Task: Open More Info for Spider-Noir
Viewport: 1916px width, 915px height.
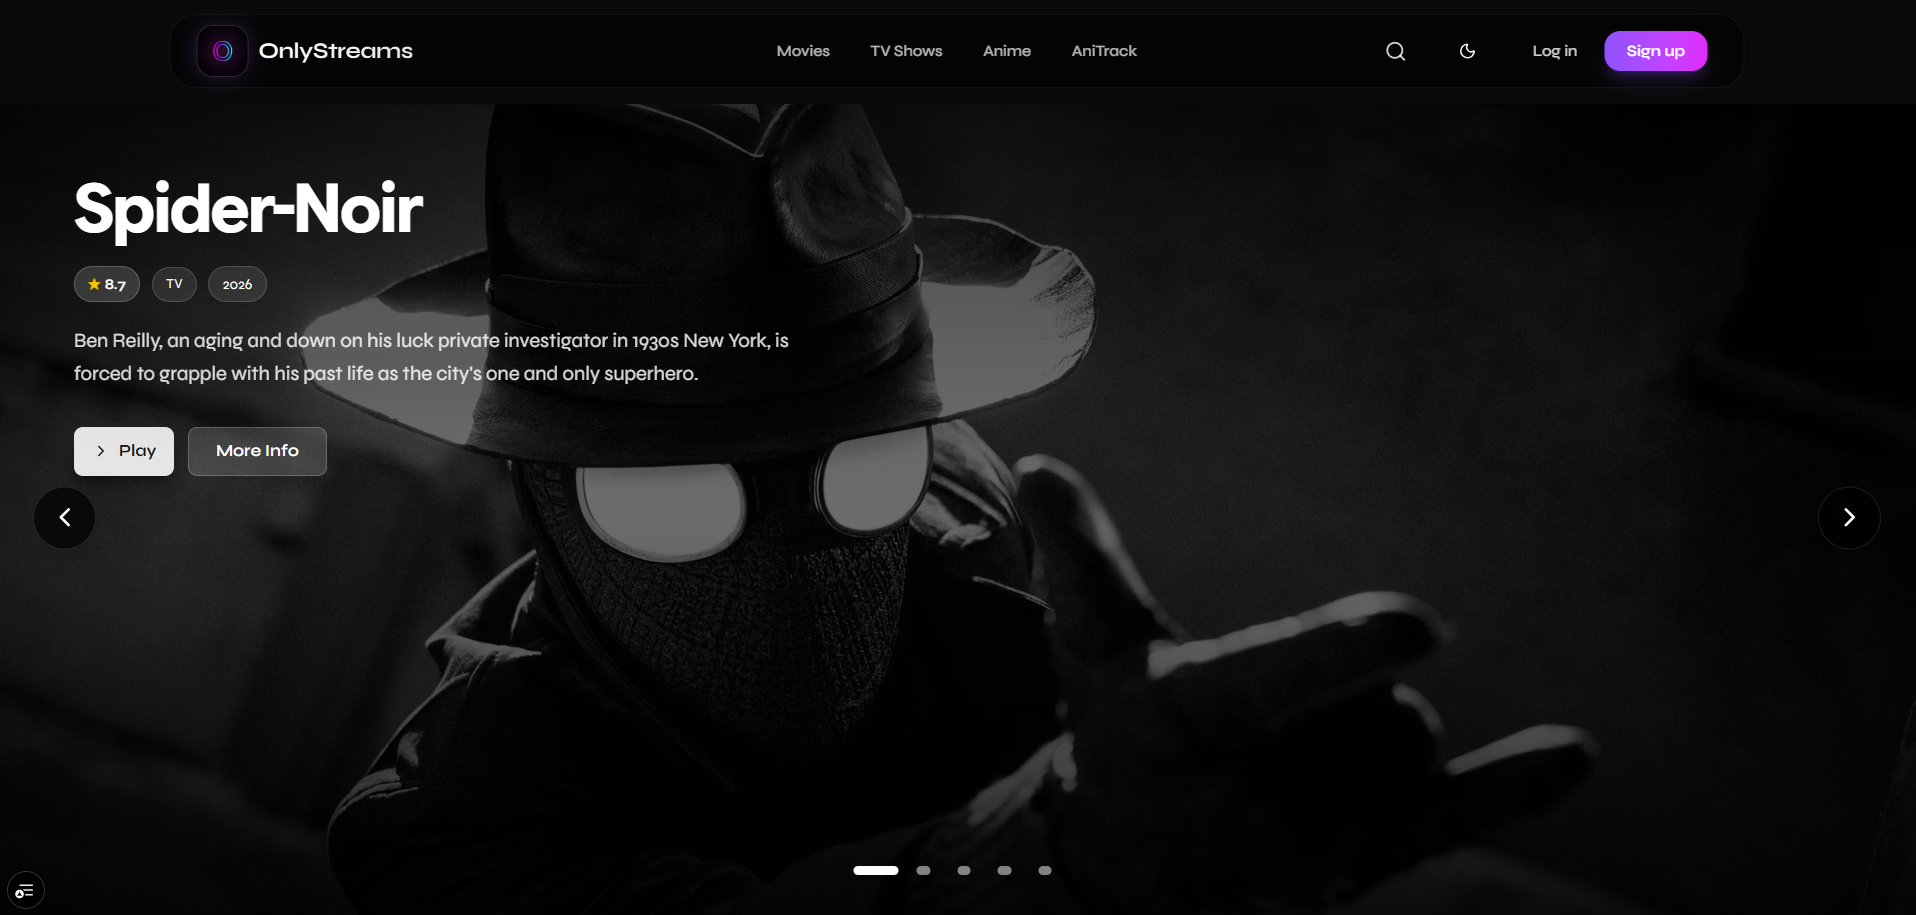Action: [257, 451]
